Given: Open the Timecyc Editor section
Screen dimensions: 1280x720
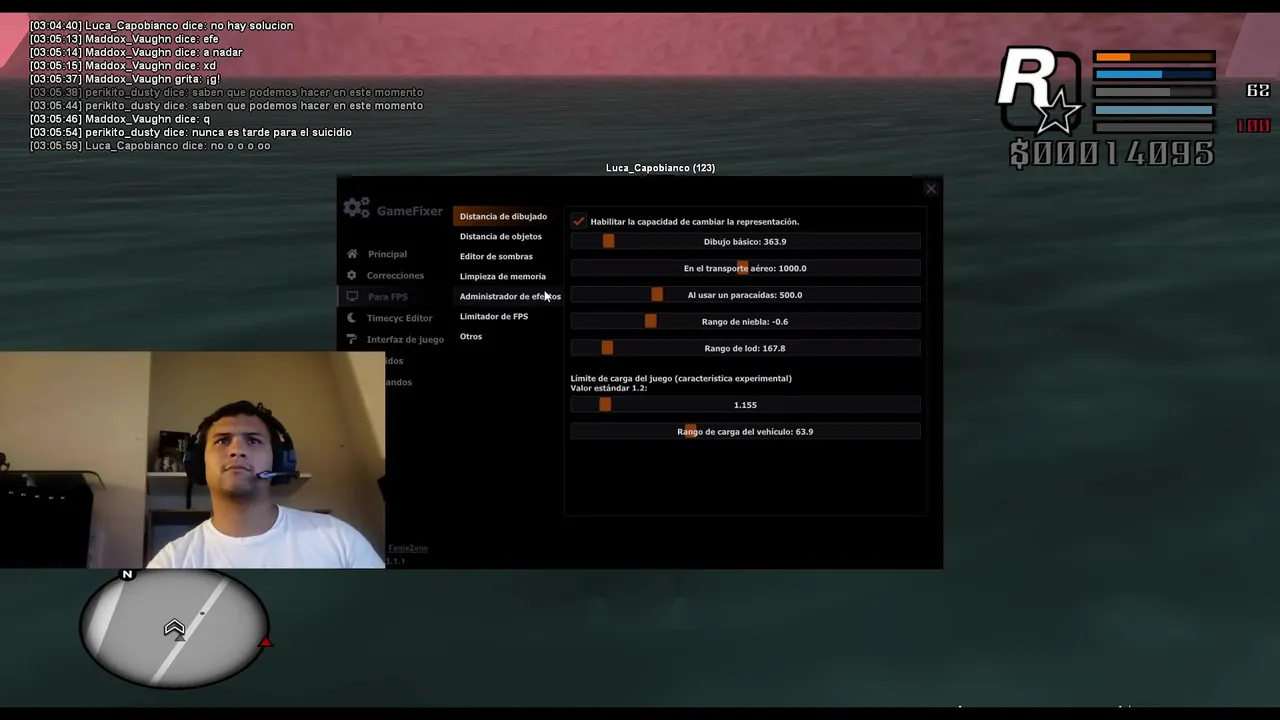Looking at the screenshot, I should pos(399,318).
